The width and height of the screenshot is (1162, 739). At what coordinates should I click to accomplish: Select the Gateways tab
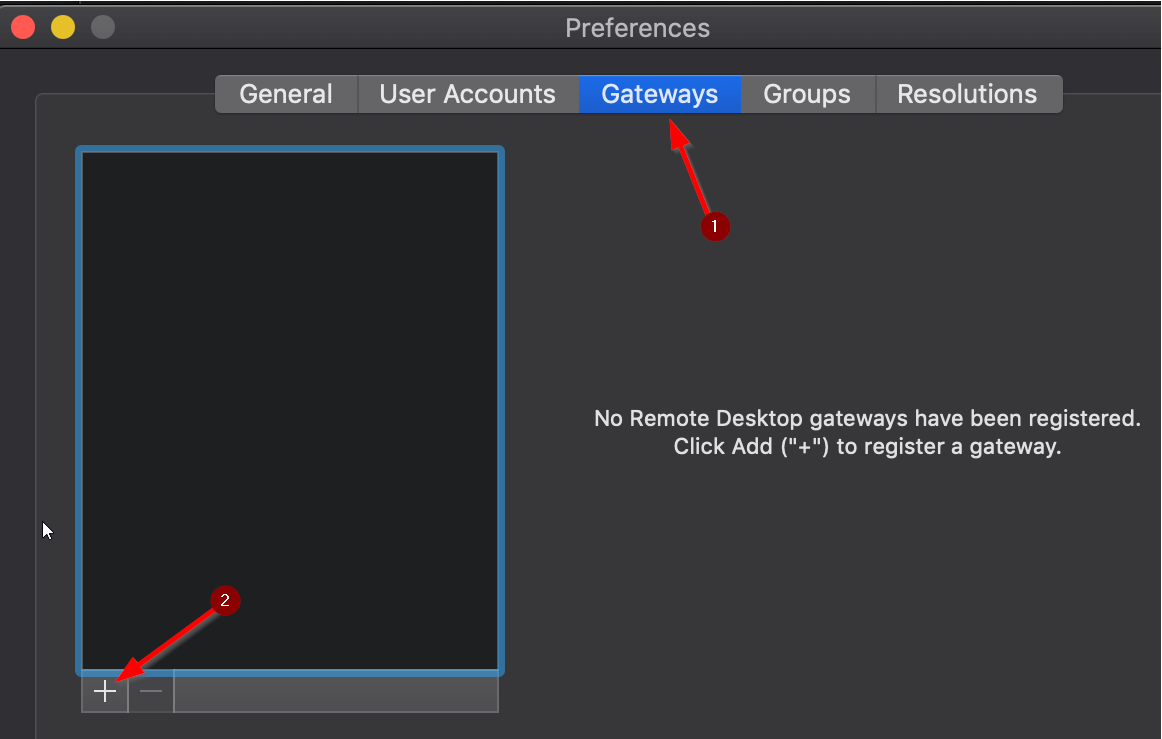tap(660, 94)
